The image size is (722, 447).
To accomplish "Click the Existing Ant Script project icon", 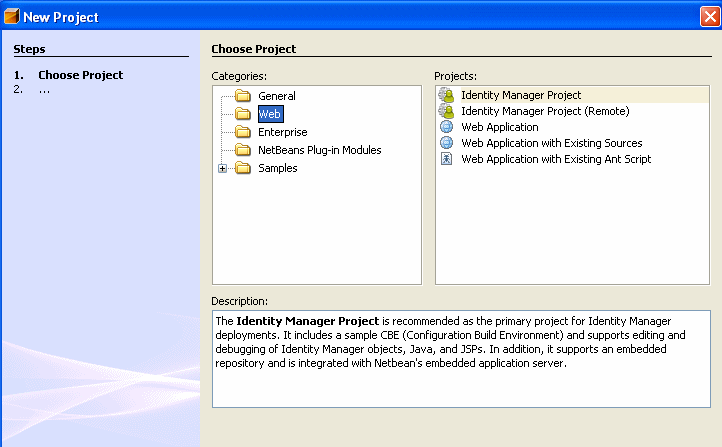I will (x=446, y=159).
